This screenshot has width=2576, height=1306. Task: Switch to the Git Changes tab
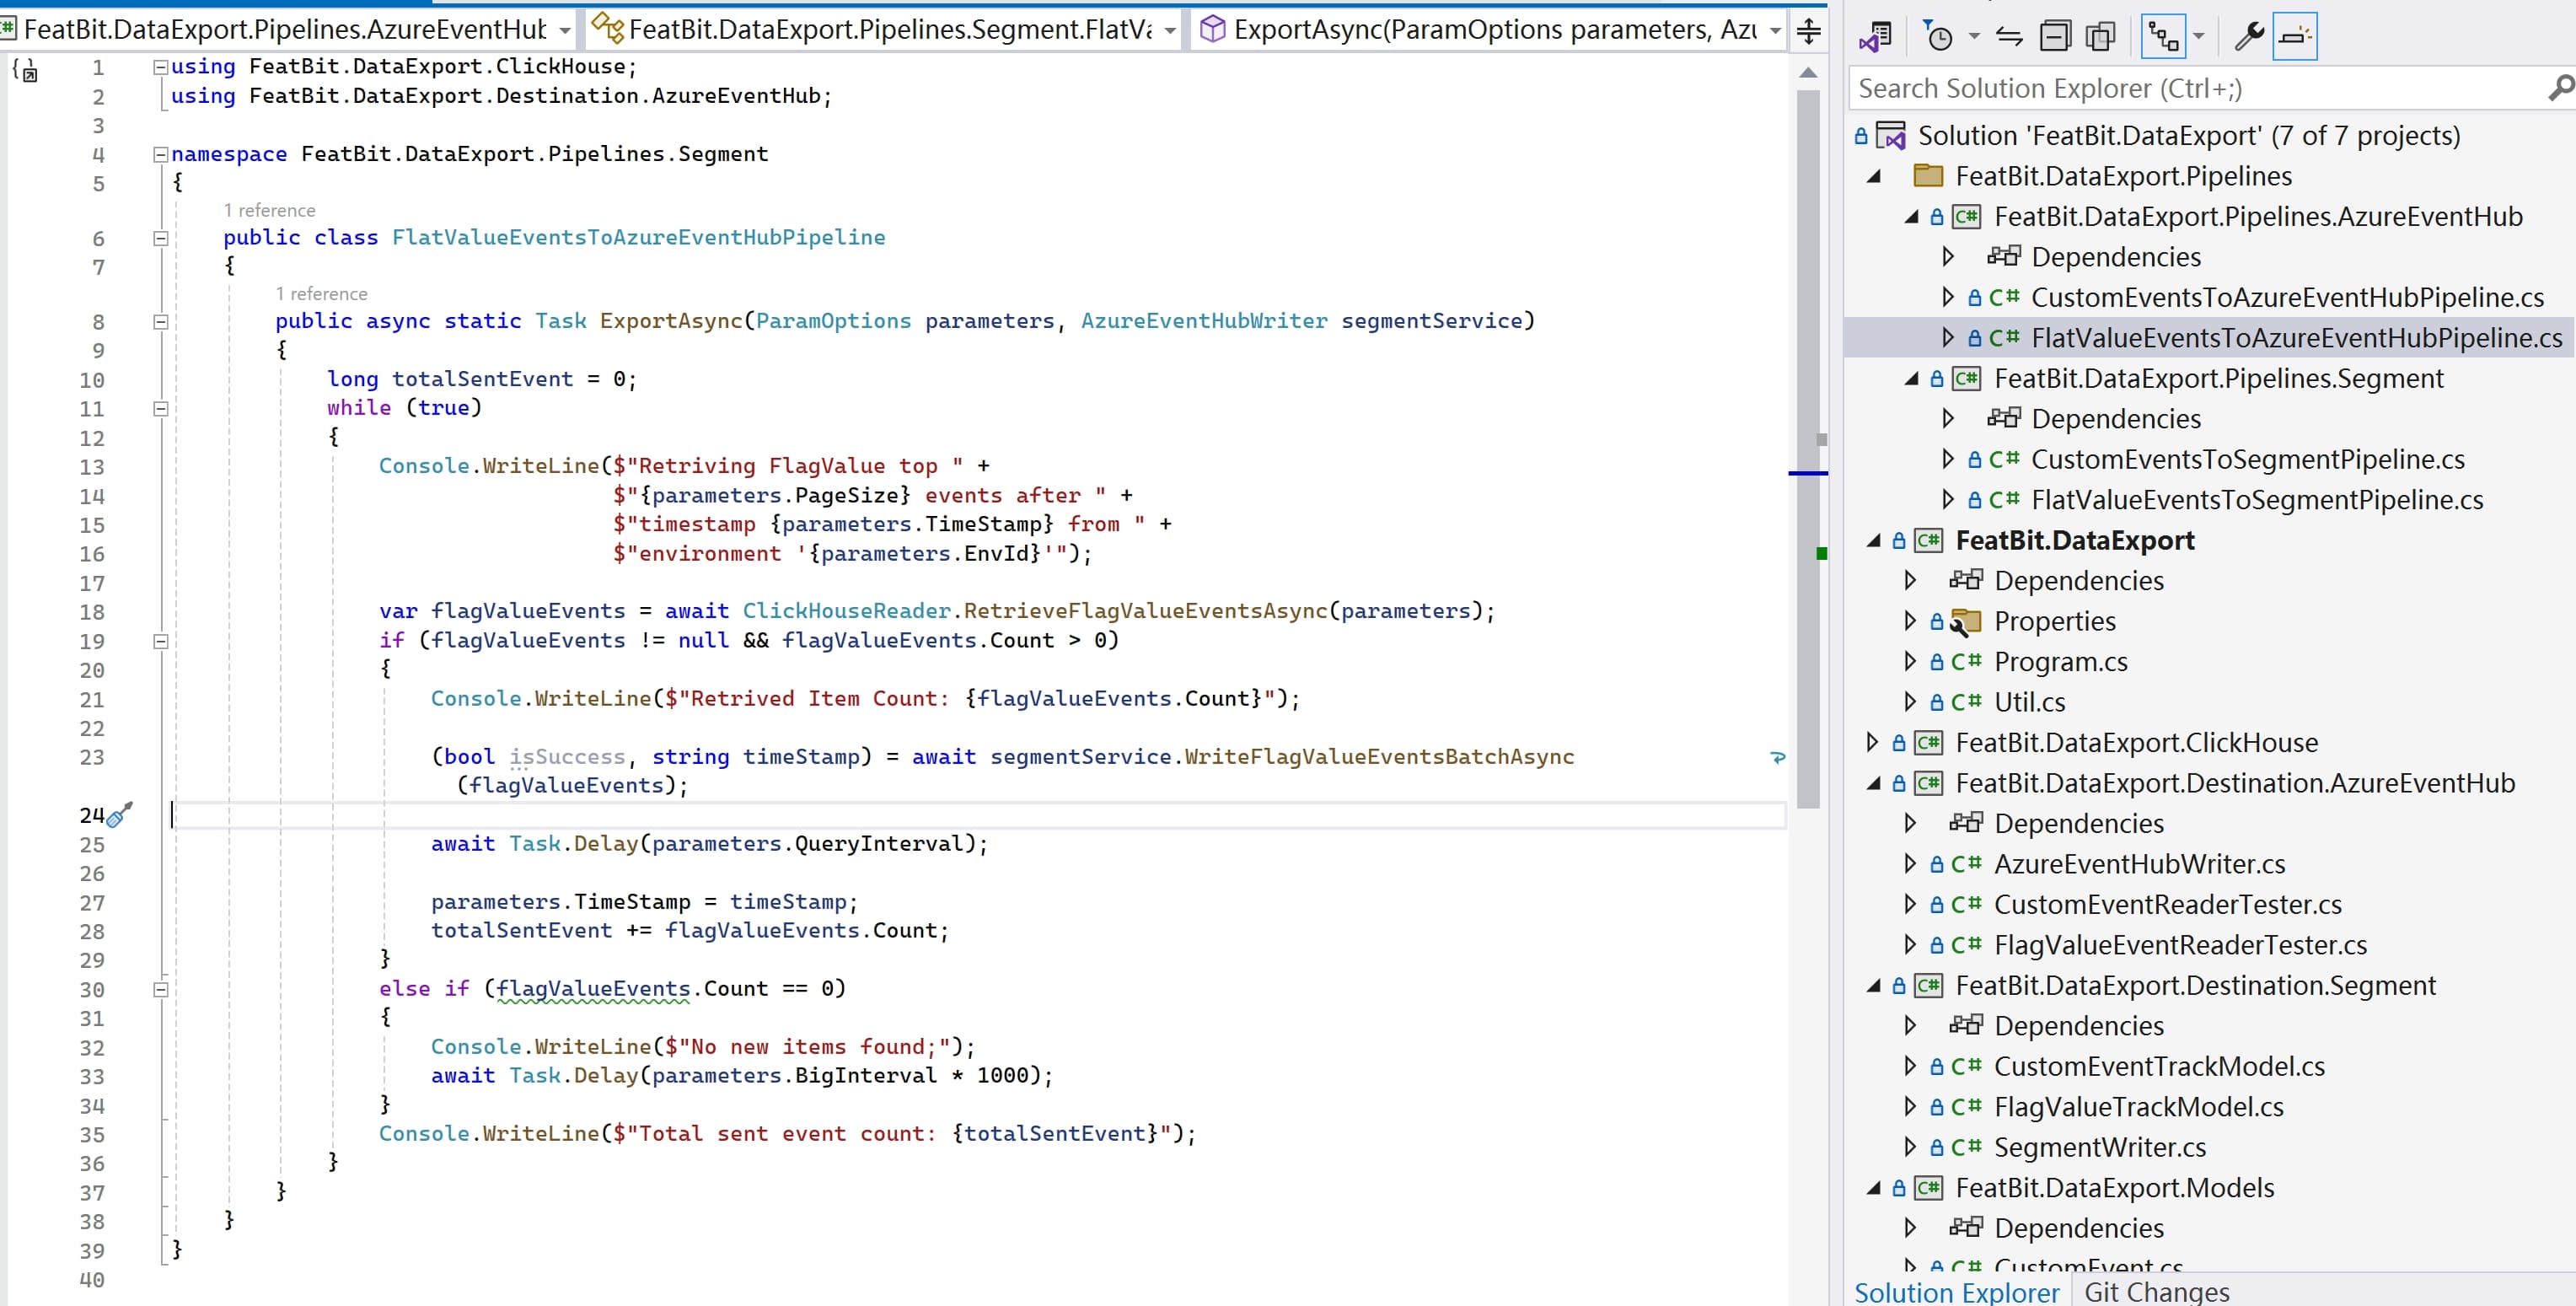click(2156, 1291)
